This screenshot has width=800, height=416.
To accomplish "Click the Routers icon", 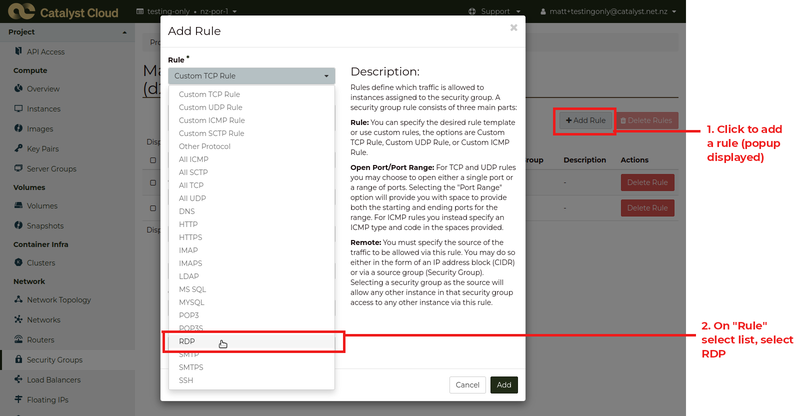I will [18, 339].
